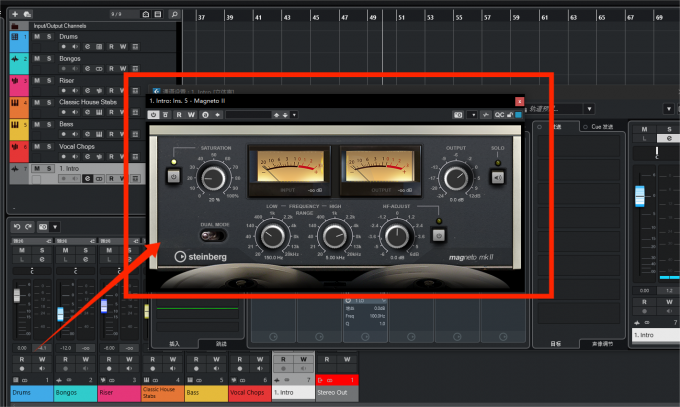Click the Output gain knob
The height and width of the screenshot is (407, 680).
point(456,177)
